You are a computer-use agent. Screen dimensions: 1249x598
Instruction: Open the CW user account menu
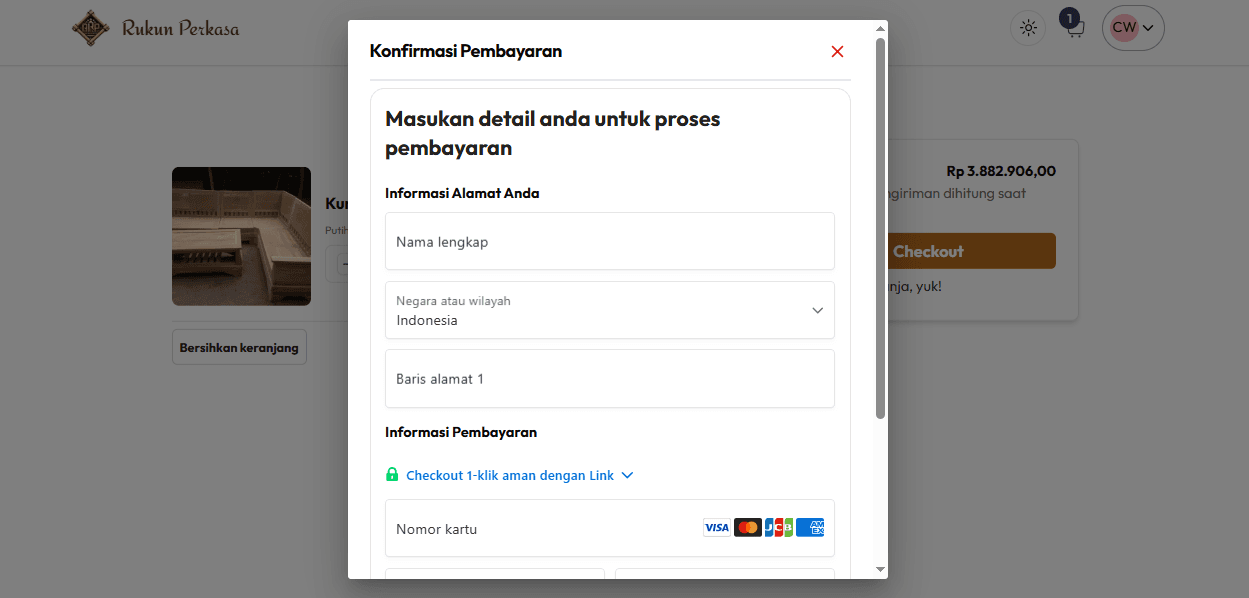(1133, 28)
